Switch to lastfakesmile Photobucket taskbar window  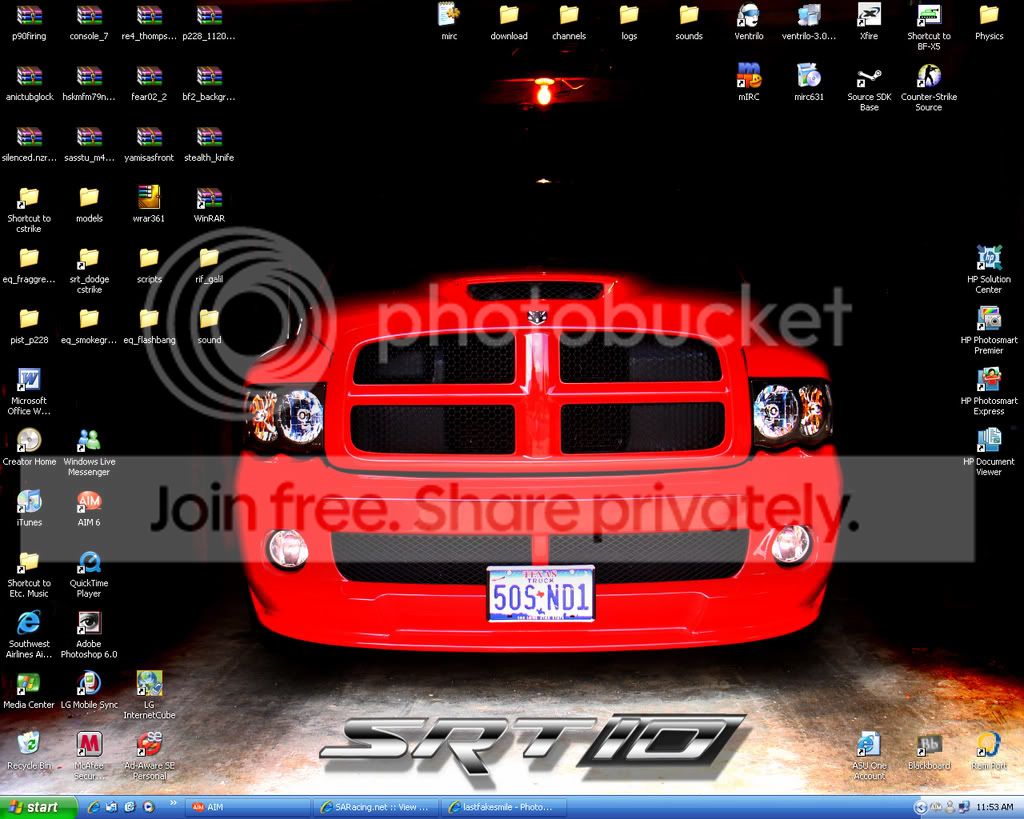[504, 807]
